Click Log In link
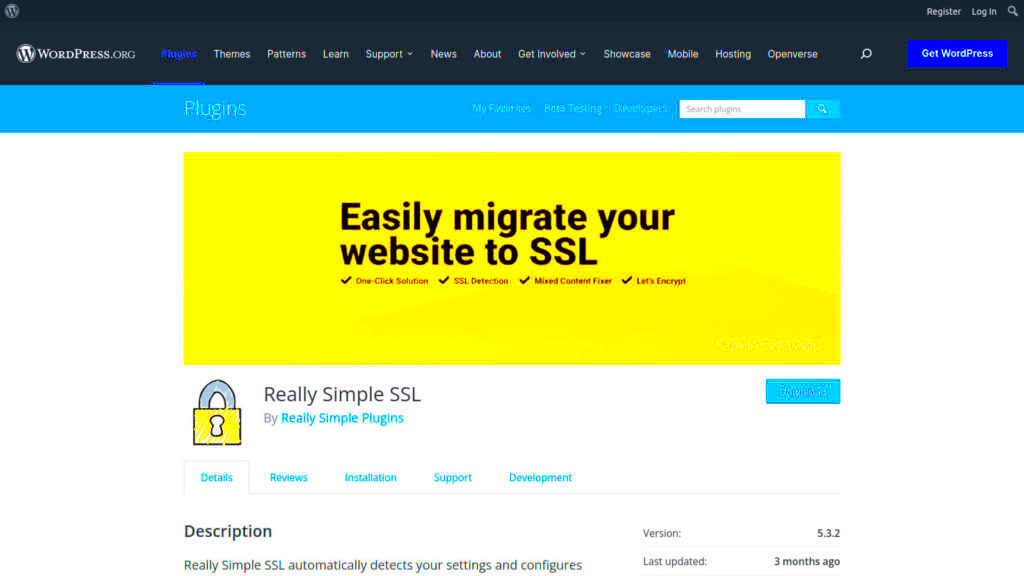This screenshot has width=1024, height=576. [x=984, y=12]
